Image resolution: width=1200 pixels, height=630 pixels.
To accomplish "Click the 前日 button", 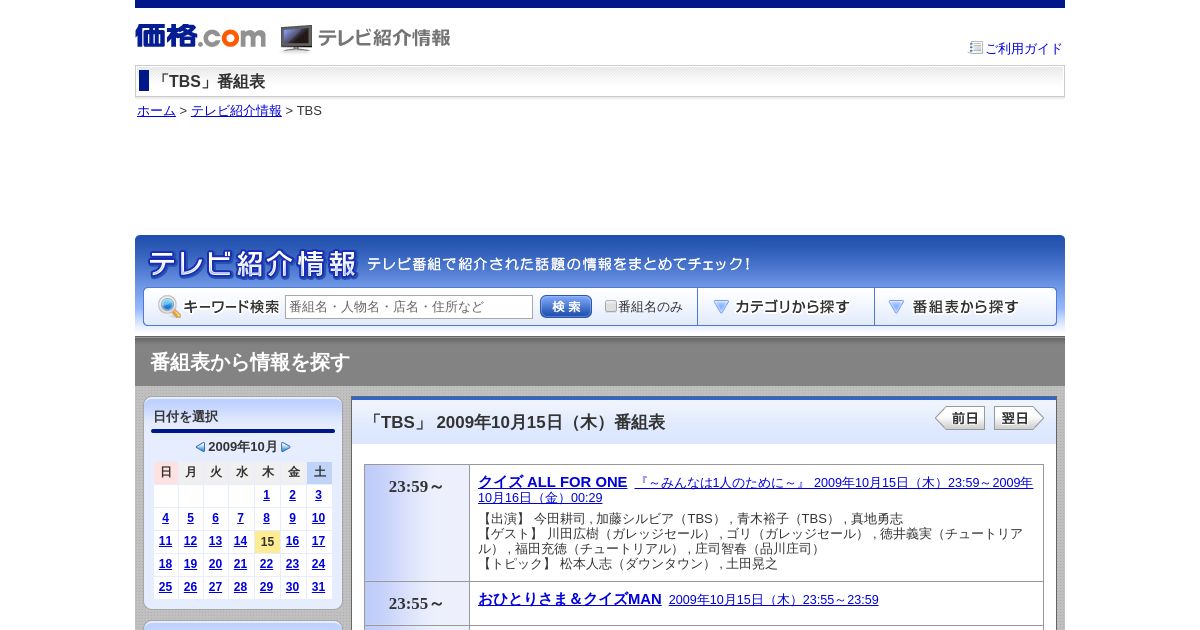I will (x=960, y=418).
